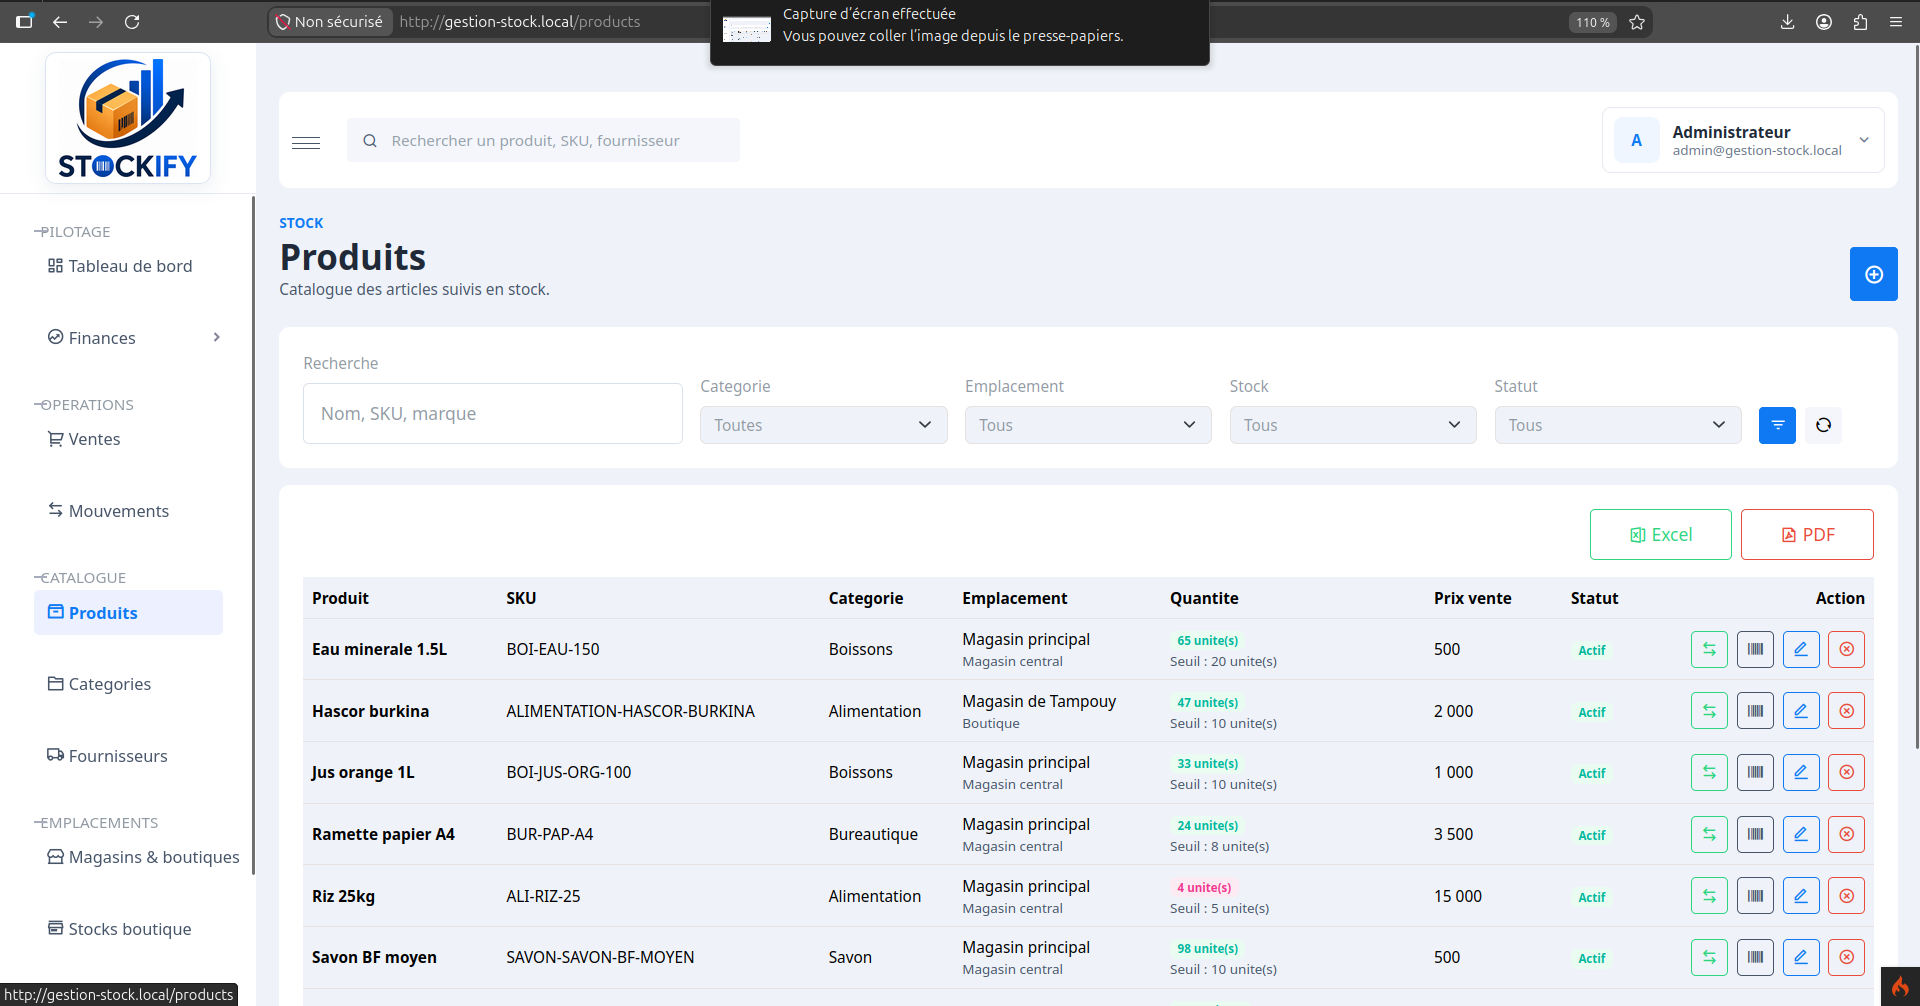Delete the Eau minerale 1.5L product
The width and height of the screenshot is (1920, 1006).
pyautogui.click(x=1847, y=649)
